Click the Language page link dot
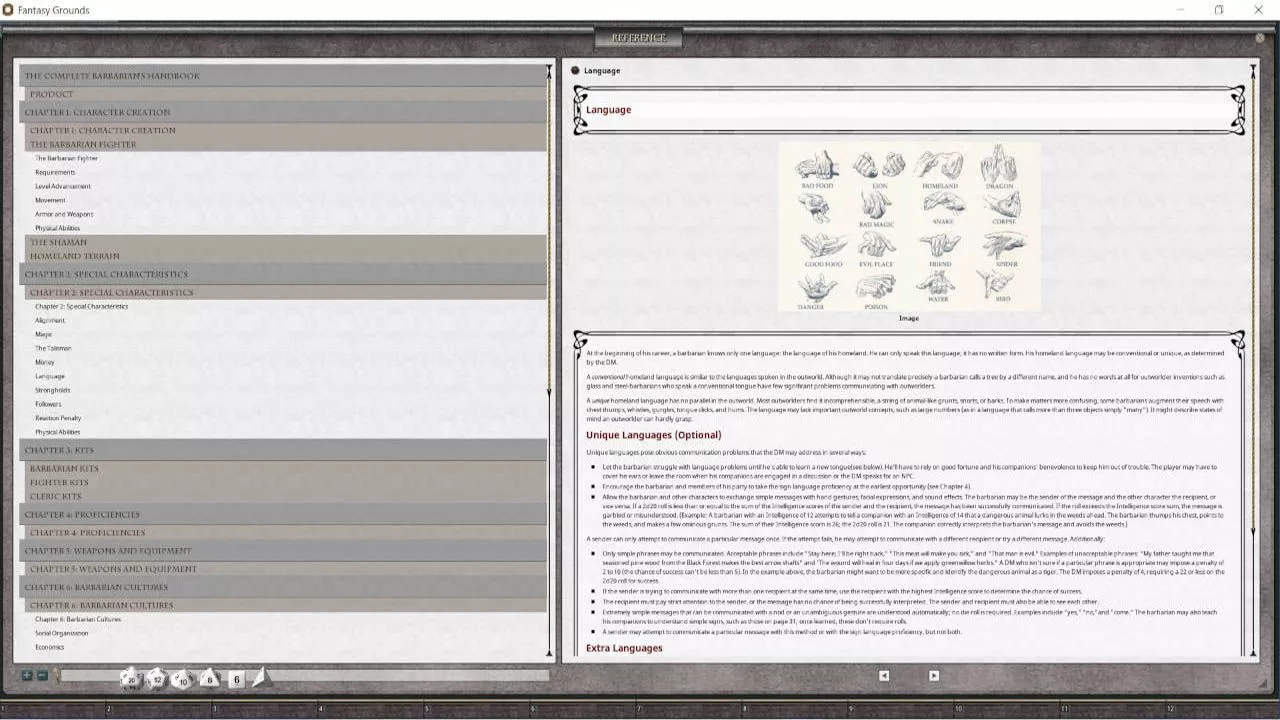This screenshot has height=720, width=1280. (575, 71)
